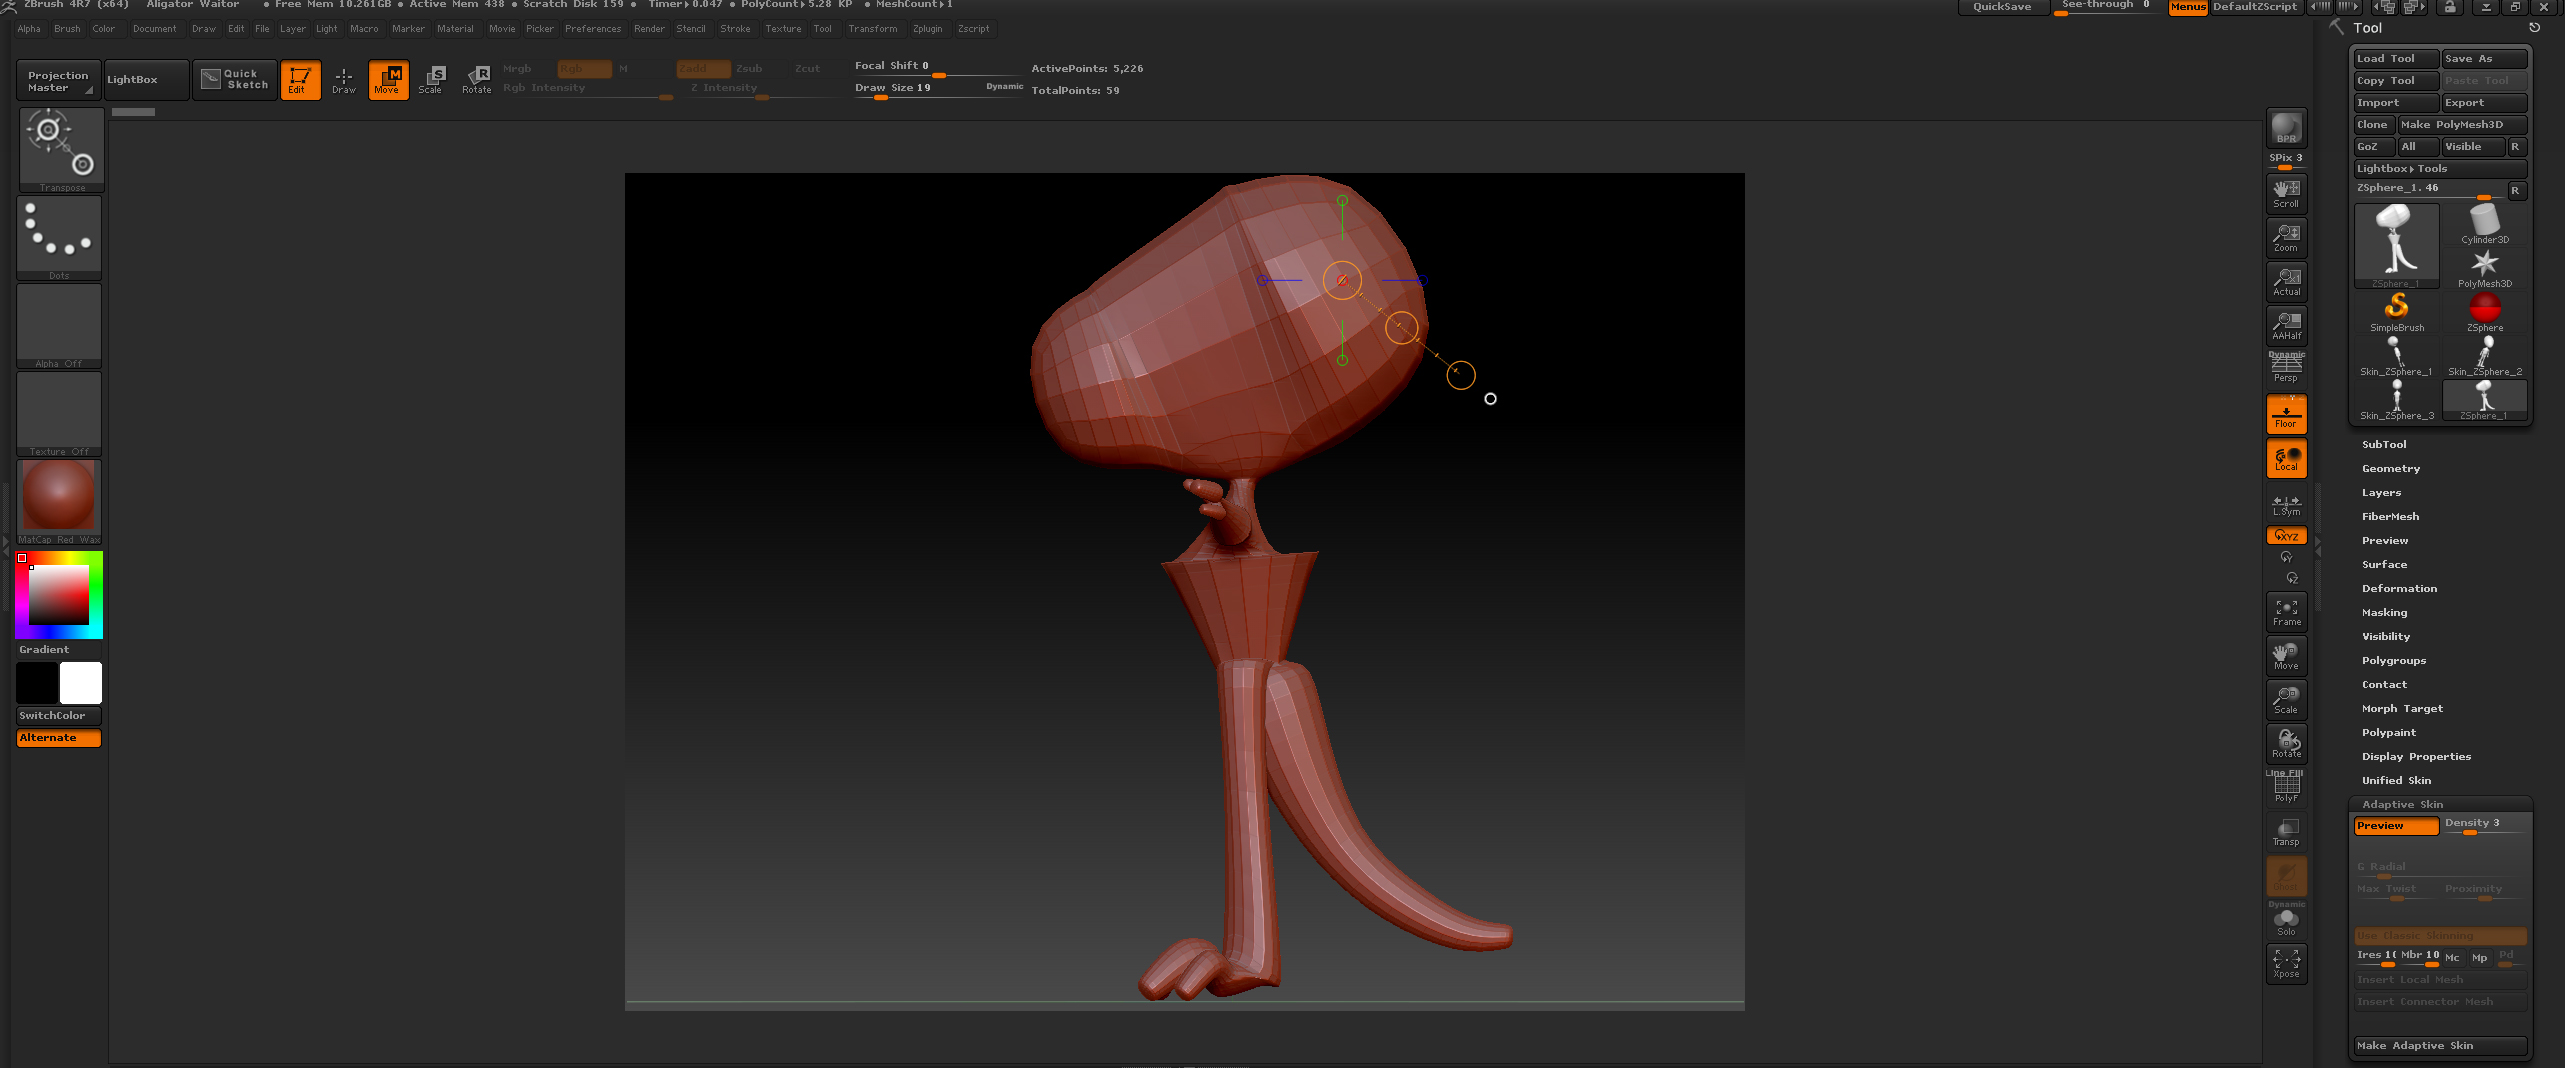
Task: Select the Scale tool in top toolbar
Action: point(431,79)
